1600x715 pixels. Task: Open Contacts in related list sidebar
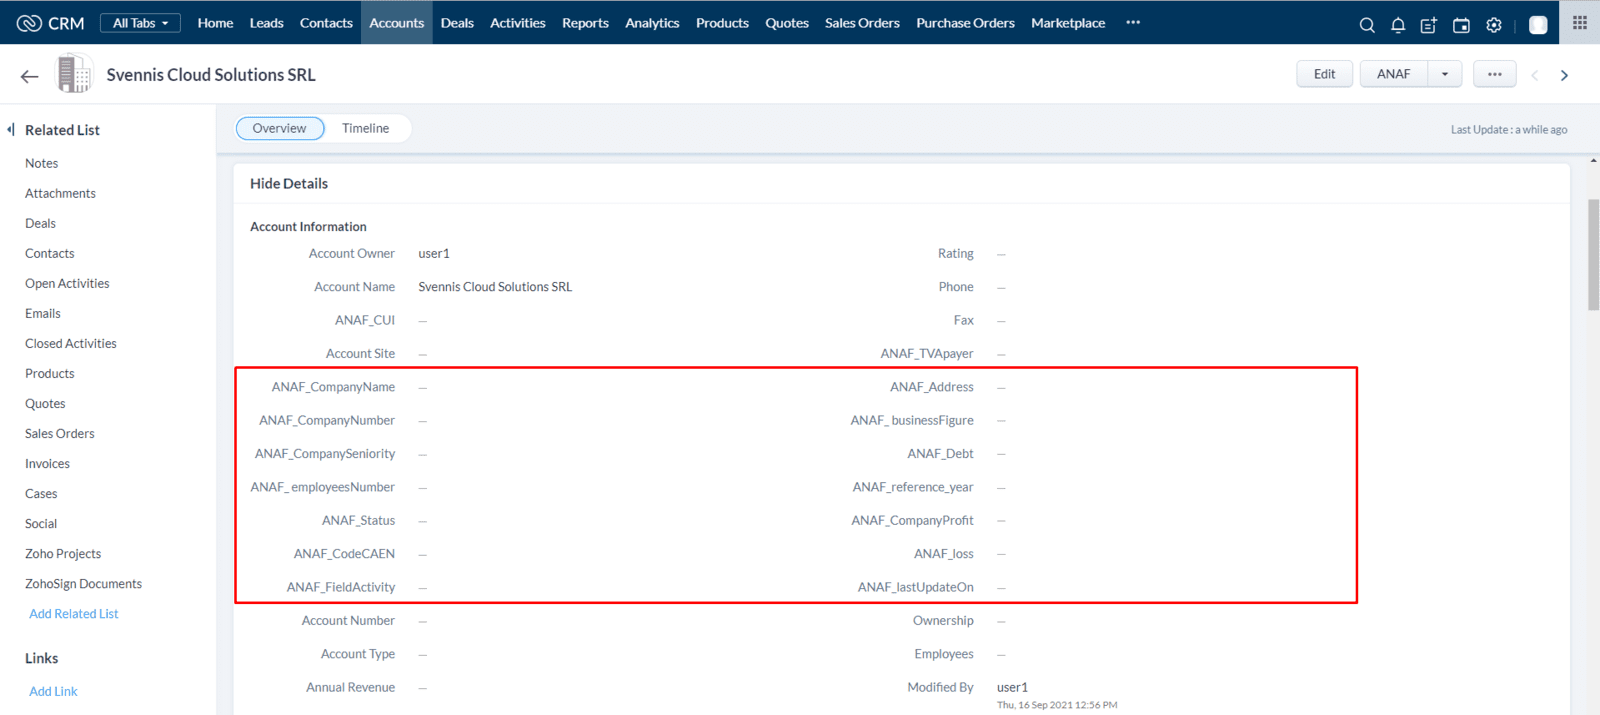pyautogui.click(x=50, y=253)
